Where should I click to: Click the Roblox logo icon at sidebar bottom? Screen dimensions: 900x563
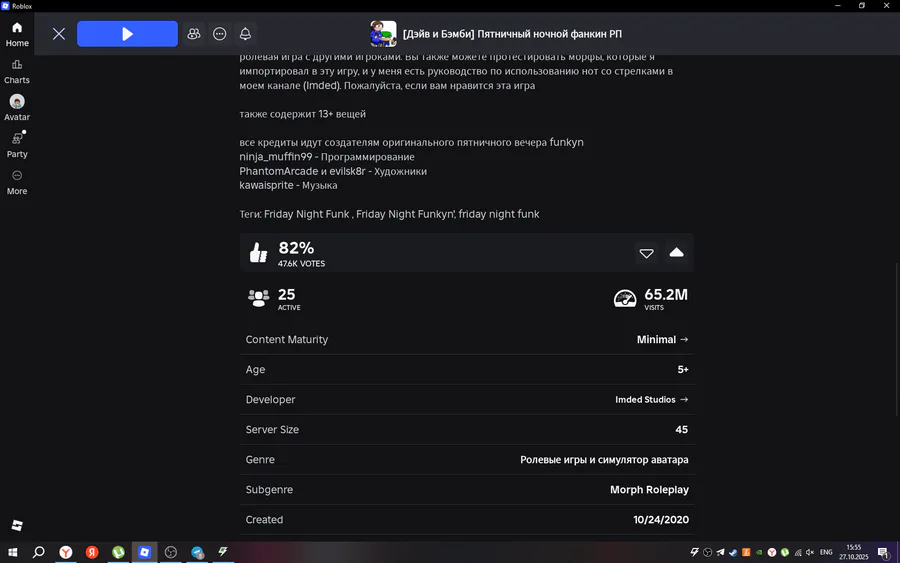coord(17,525)
